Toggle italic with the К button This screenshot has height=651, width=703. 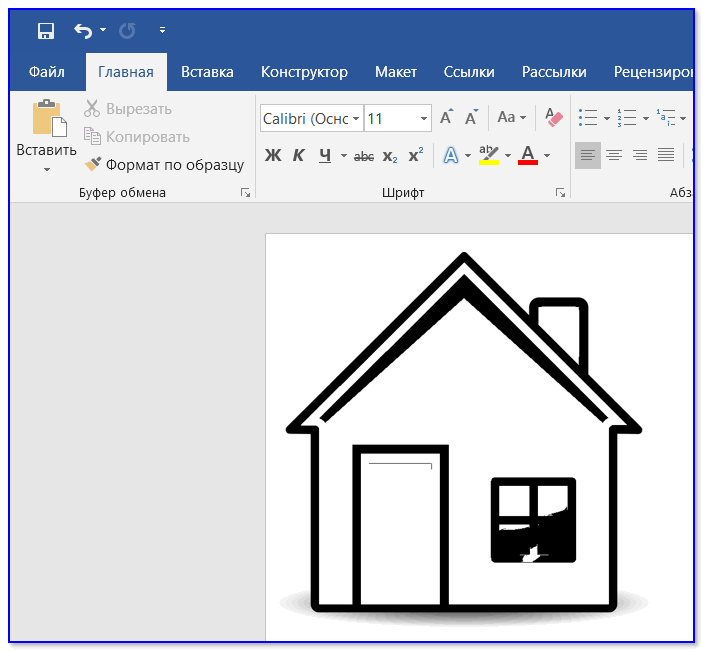click(298, 155)
